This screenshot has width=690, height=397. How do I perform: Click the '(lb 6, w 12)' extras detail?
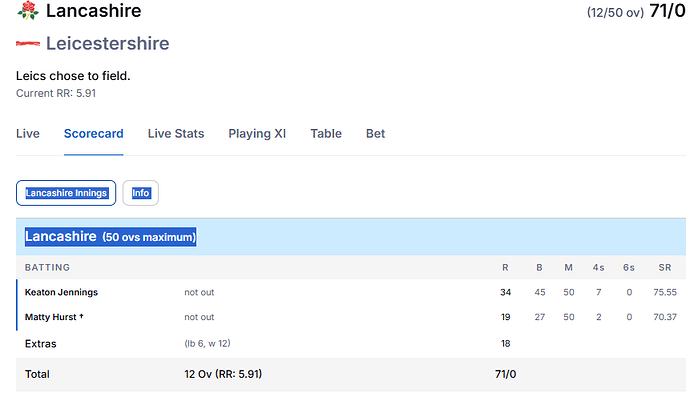pos(207,343)
